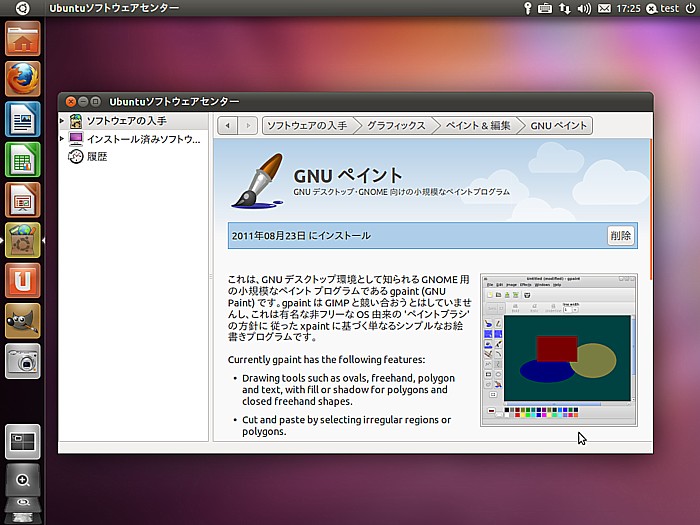
Task: Click the key accessibility indicator icon
Action: click(x=528, y=8)
